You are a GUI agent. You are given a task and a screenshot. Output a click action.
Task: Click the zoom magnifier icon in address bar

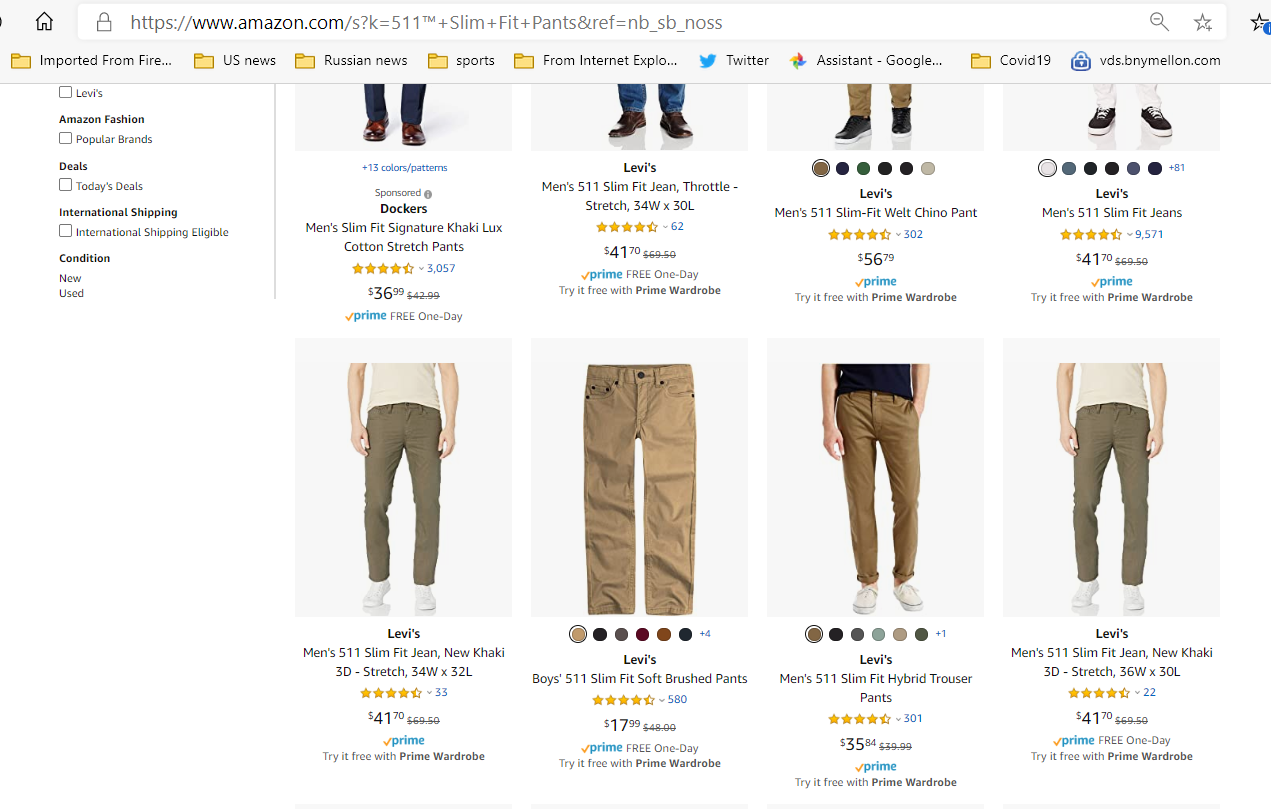pyautogui.click(x=1159, y=22)
